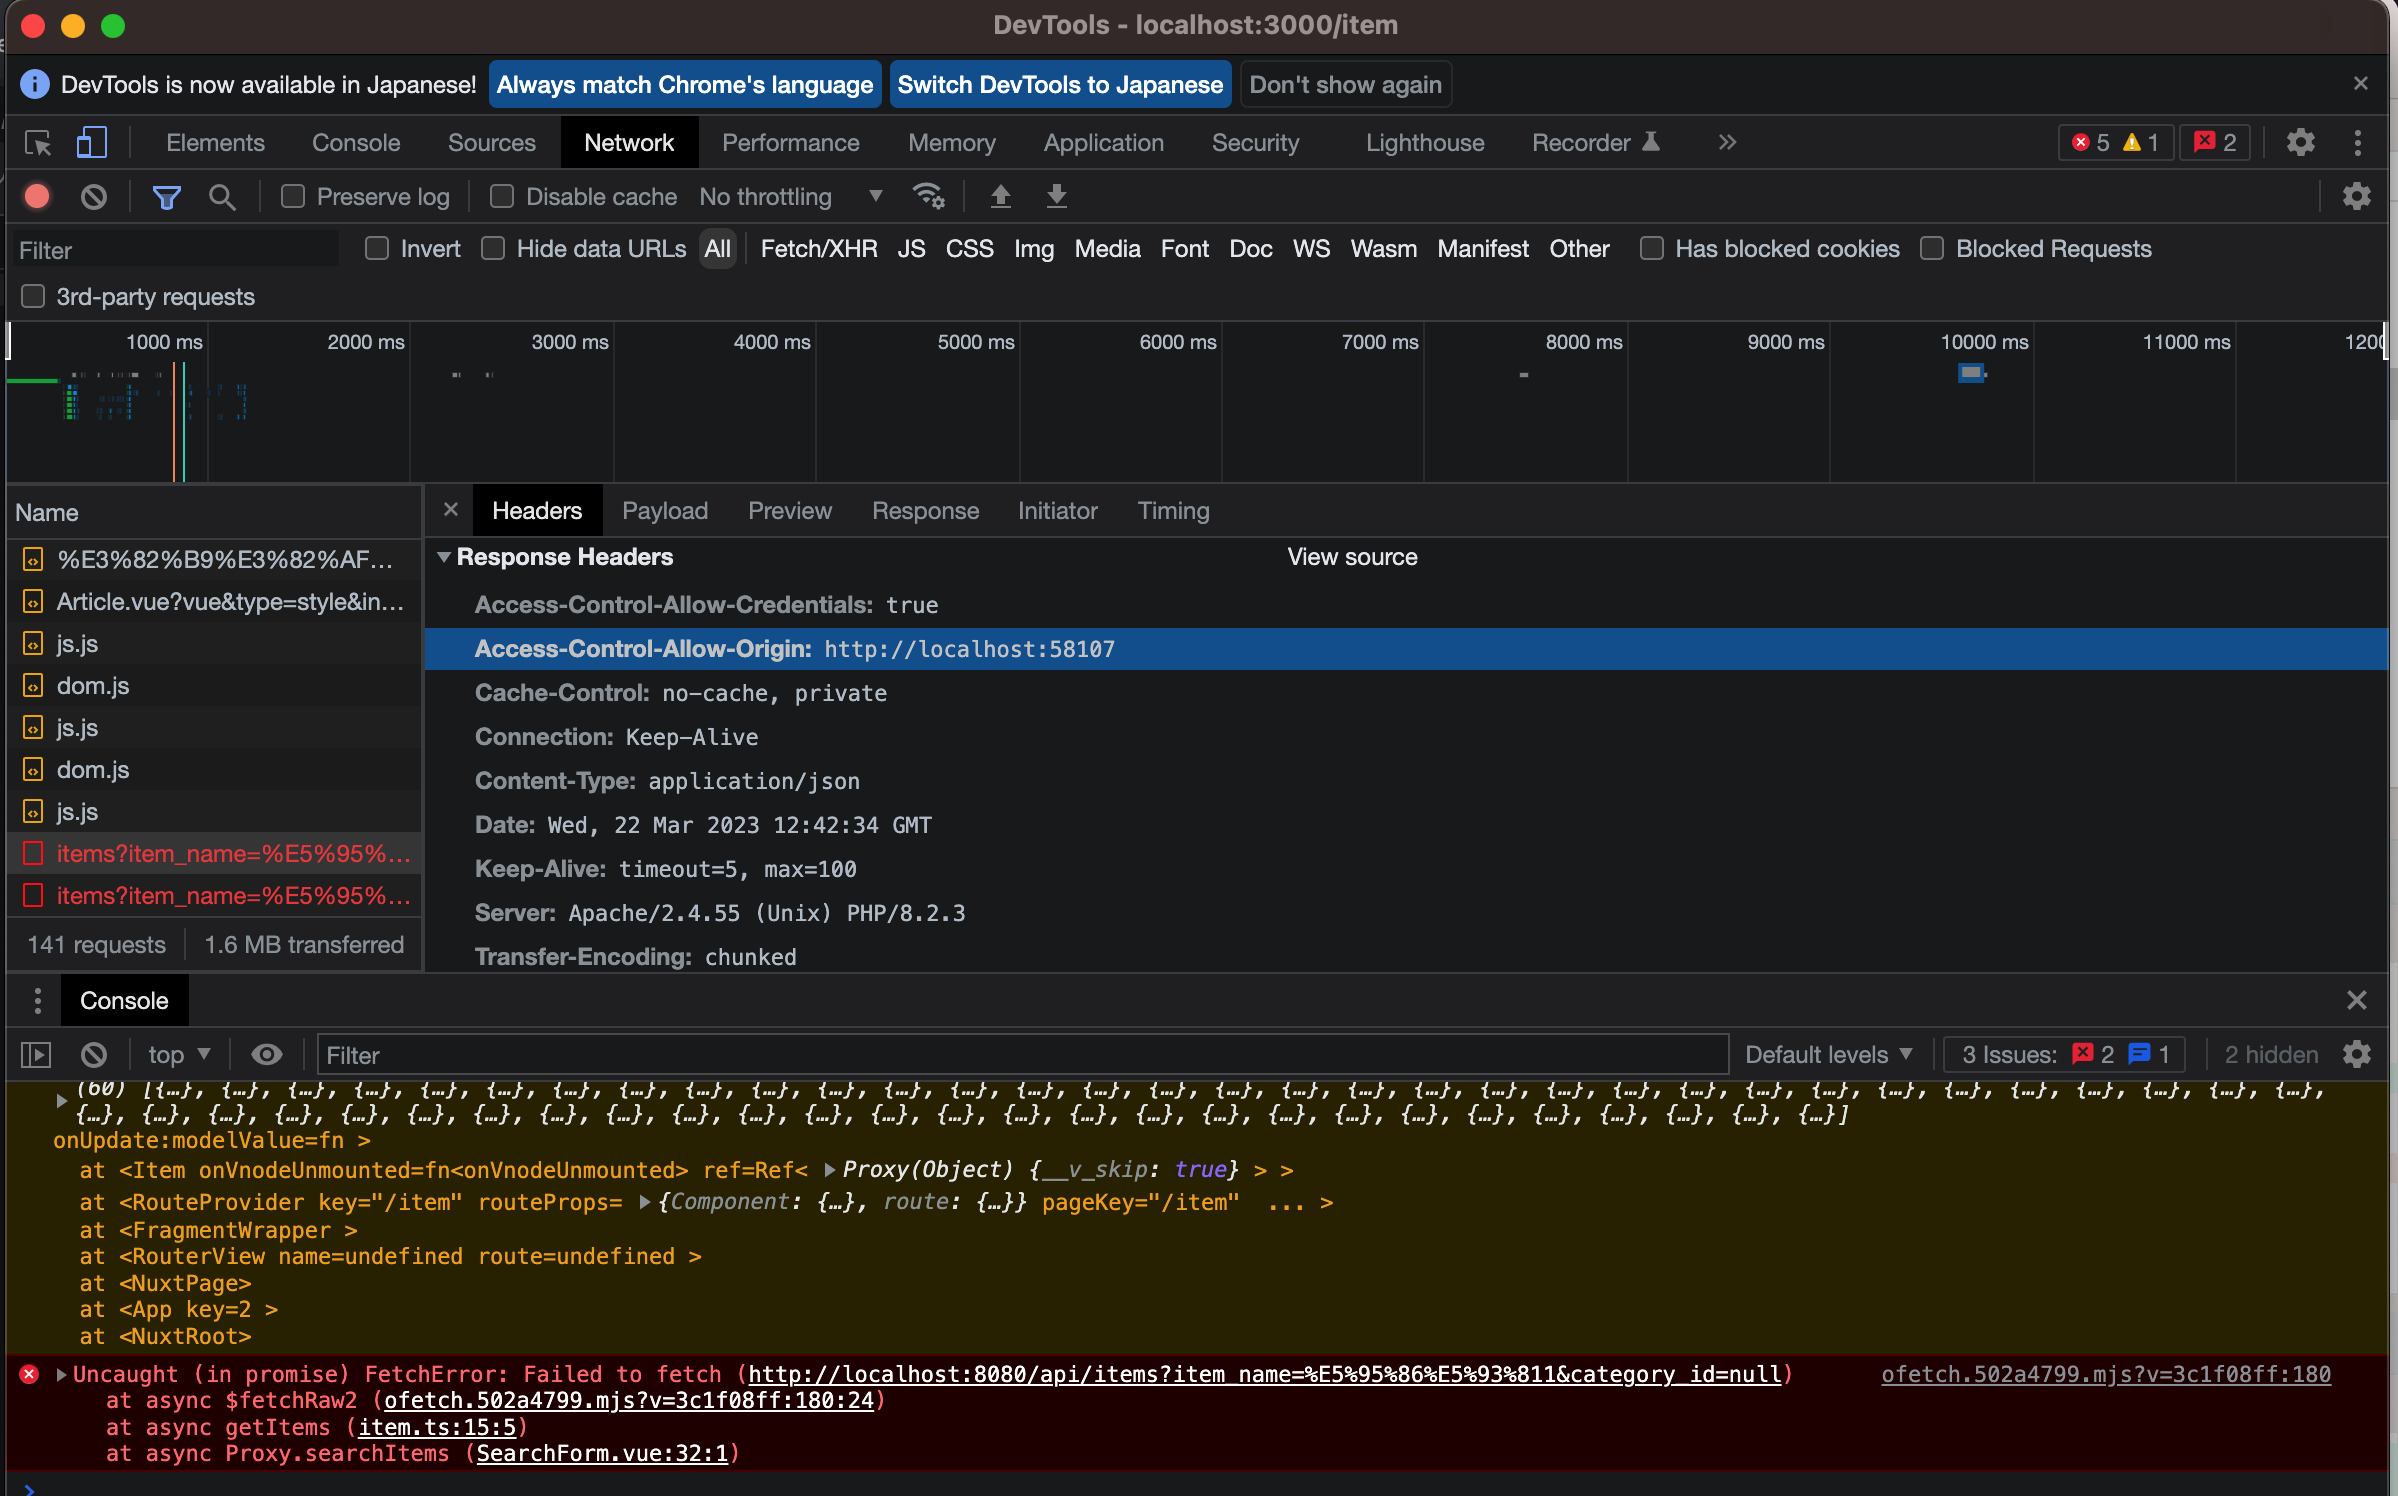Check the Disable cache option
This screenshot has height=1496, width=2398.
pyautogui.click(x=502, y=197)
